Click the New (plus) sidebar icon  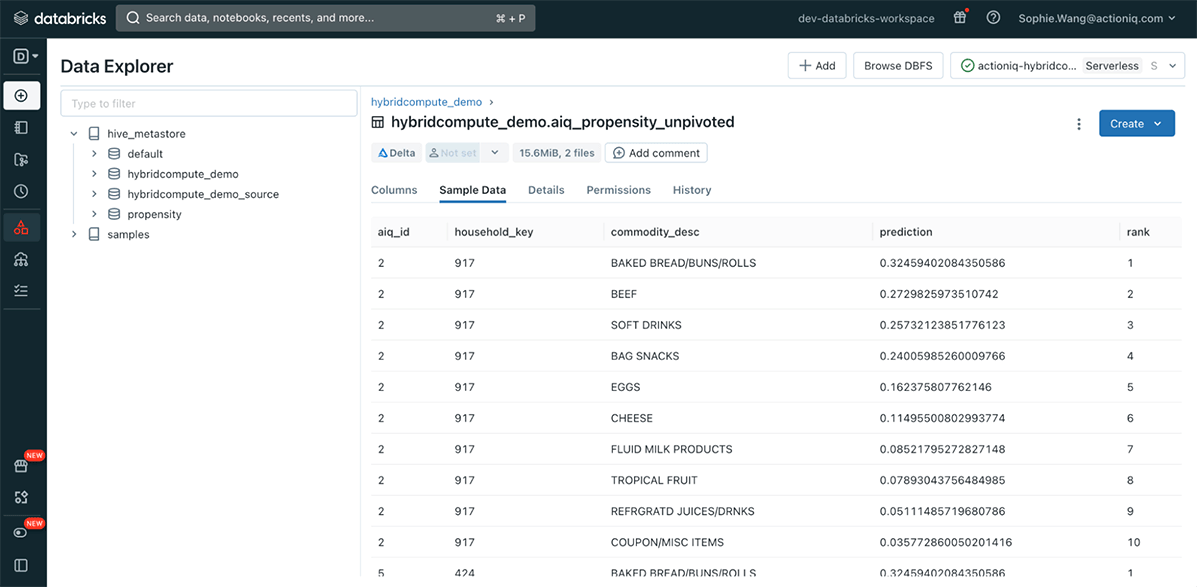tap(21, 96)
